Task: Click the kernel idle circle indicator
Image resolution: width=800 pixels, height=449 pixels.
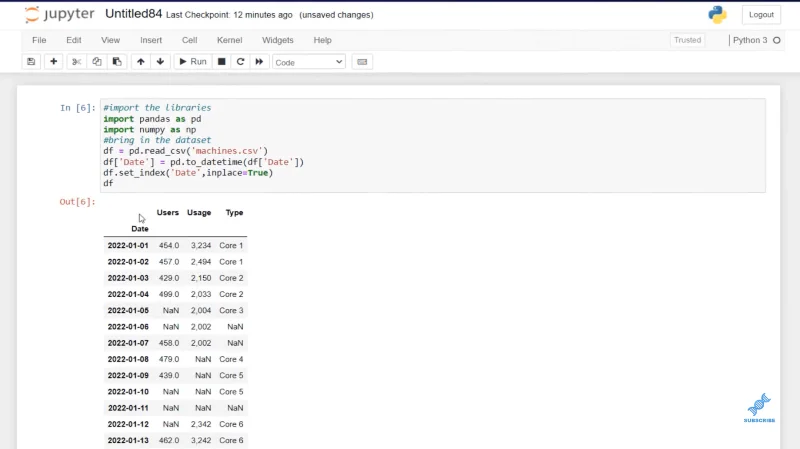Action: pyautogui.click(x=777, y=40)
